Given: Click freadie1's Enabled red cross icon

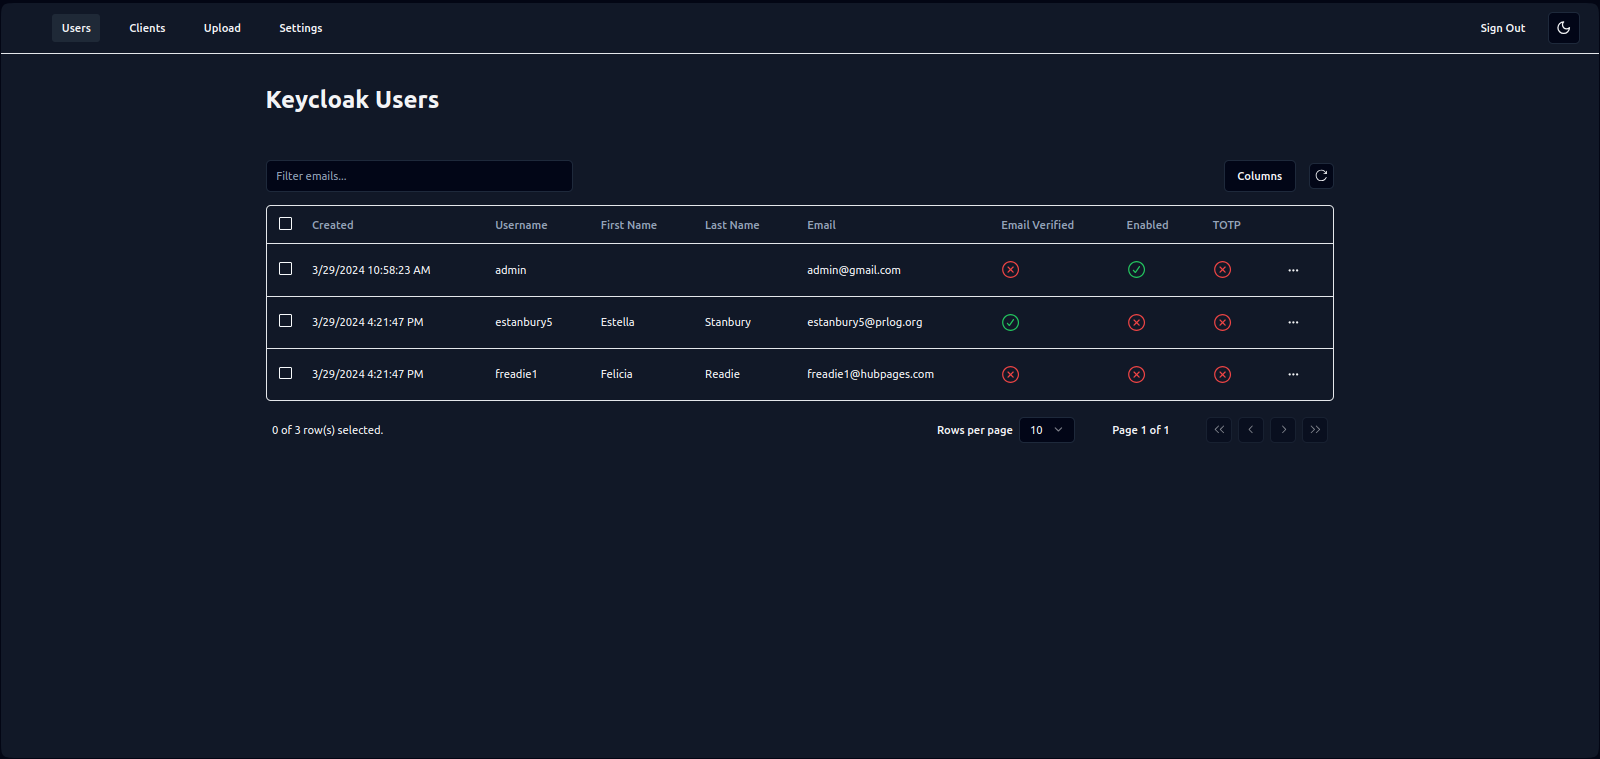Looking at the screenshot, I should tap(1136, 374).
